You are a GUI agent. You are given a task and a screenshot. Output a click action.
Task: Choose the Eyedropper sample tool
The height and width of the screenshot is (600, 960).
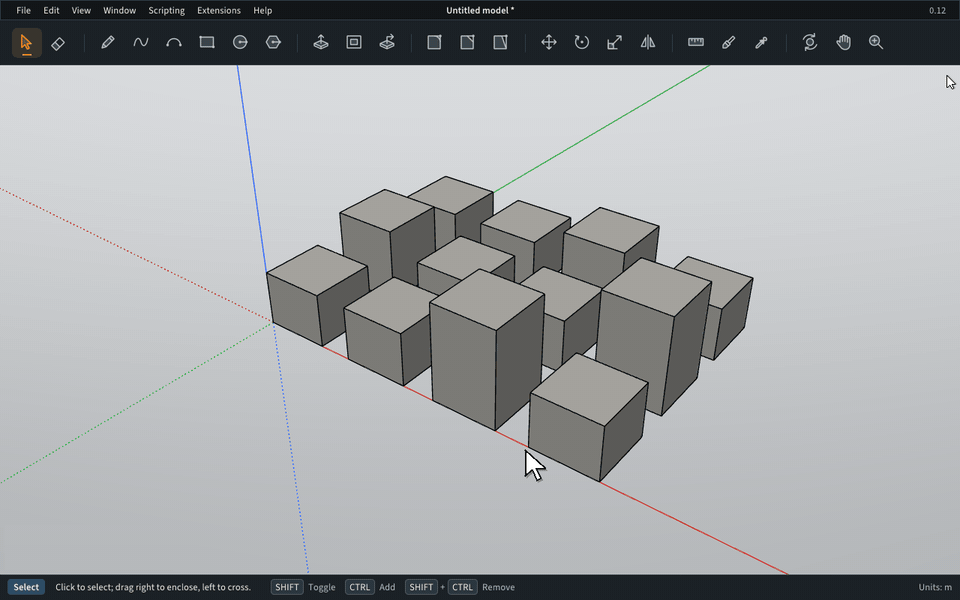point(762,43)
